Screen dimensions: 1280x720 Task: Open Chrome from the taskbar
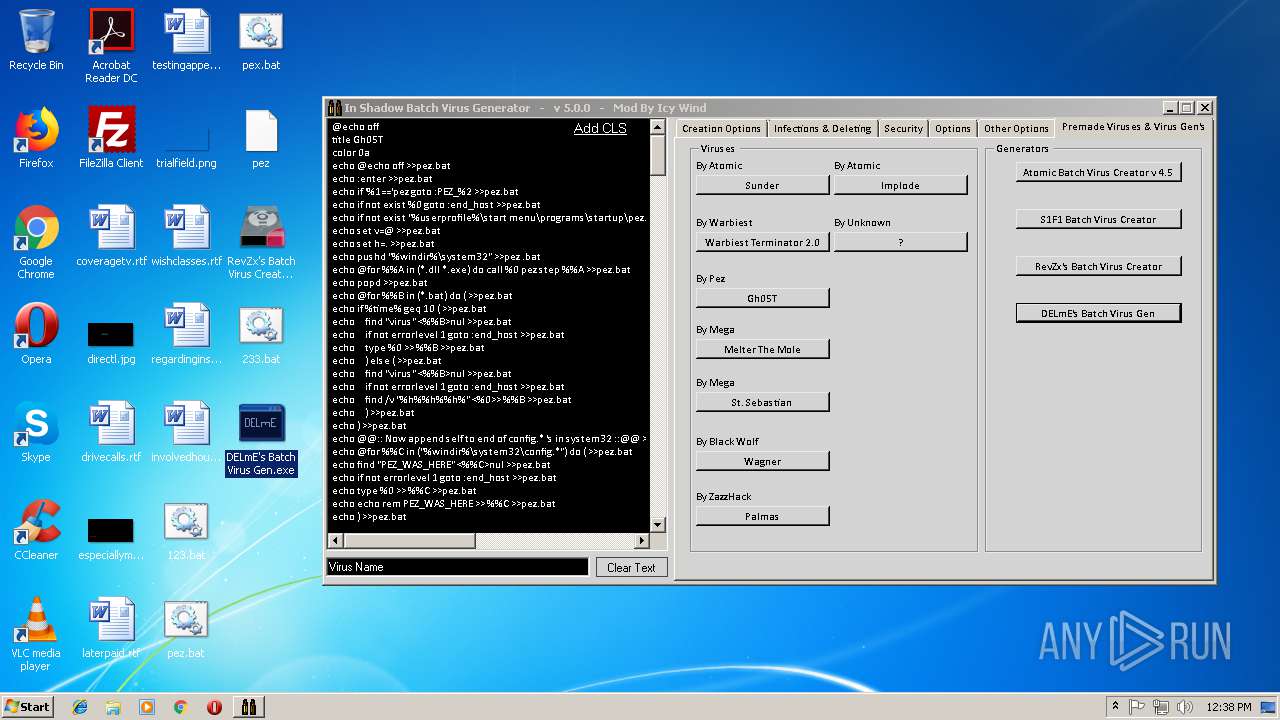tap(180, 707)
